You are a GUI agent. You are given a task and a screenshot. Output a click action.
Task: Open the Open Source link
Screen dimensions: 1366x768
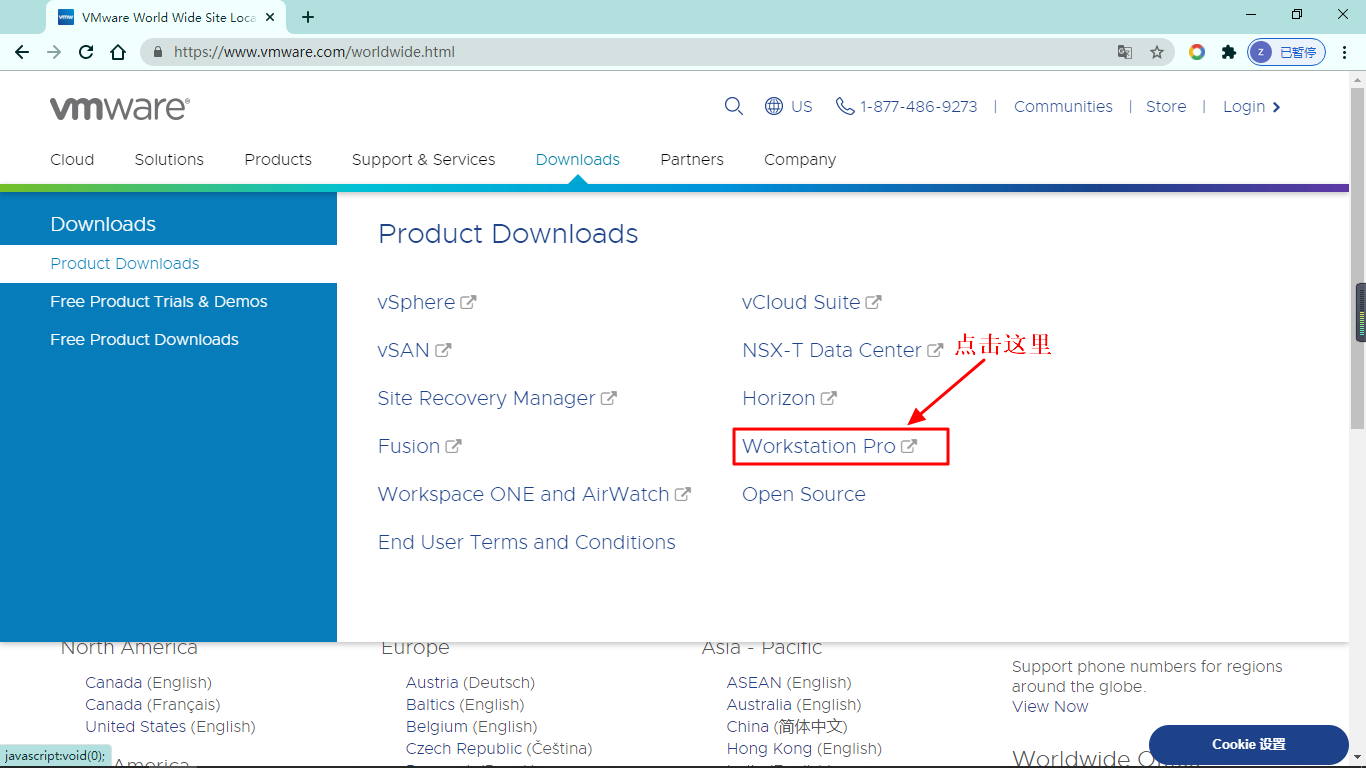click(804, 494)
